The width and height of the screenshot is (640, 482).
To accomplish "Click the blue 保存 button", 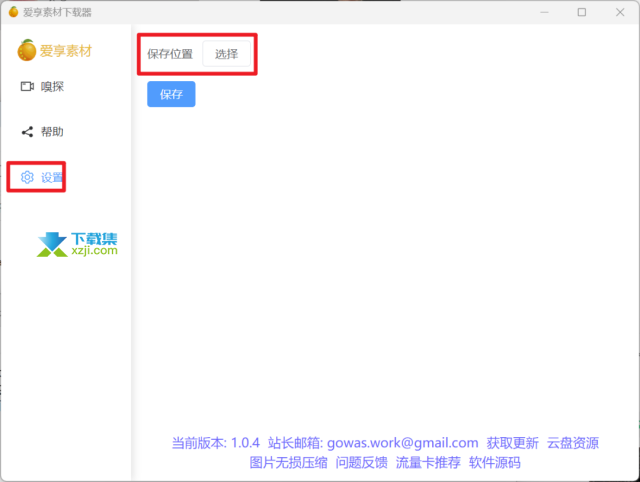I will point(171,94).
